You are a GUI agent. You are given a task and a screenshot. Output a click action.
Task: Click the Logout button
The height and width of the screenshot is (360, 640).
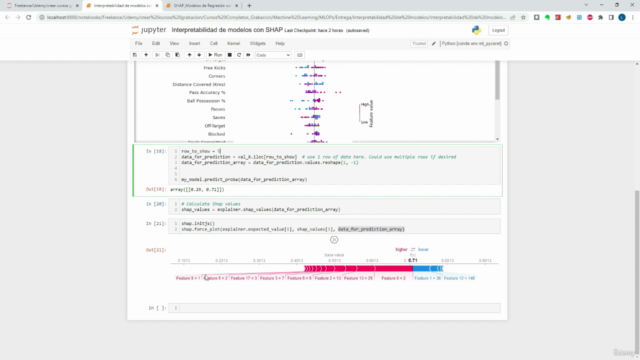pos(498,30)
